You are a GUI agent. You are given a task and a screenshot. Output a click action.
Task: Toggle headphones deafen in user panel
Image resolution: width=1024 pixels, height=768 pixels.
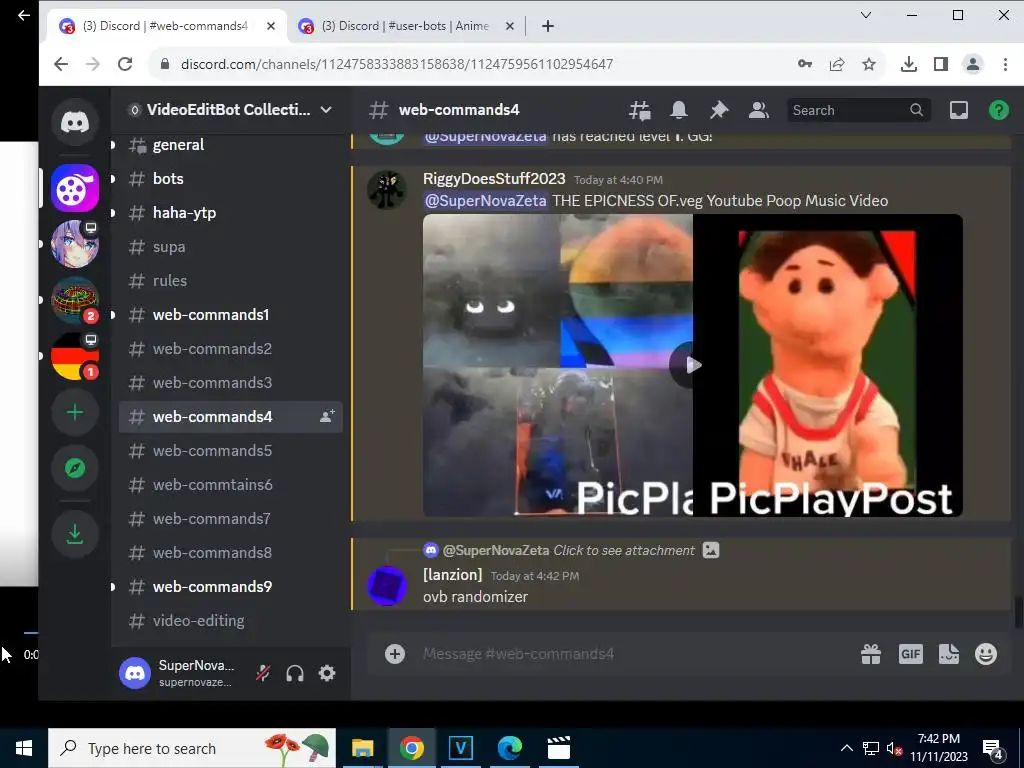[x=295, y=673]
